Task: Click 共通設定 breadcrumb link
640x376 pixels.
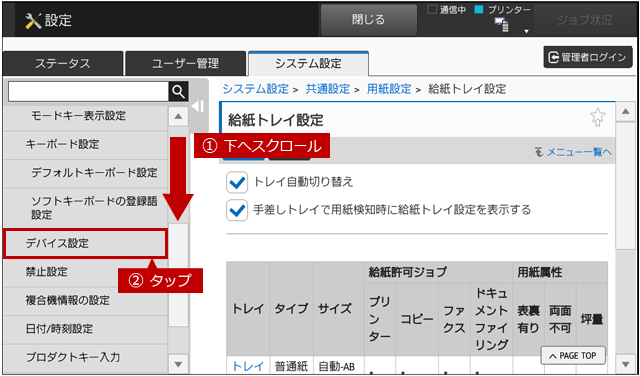Action: pyautogui.click(x=328, y=89)
